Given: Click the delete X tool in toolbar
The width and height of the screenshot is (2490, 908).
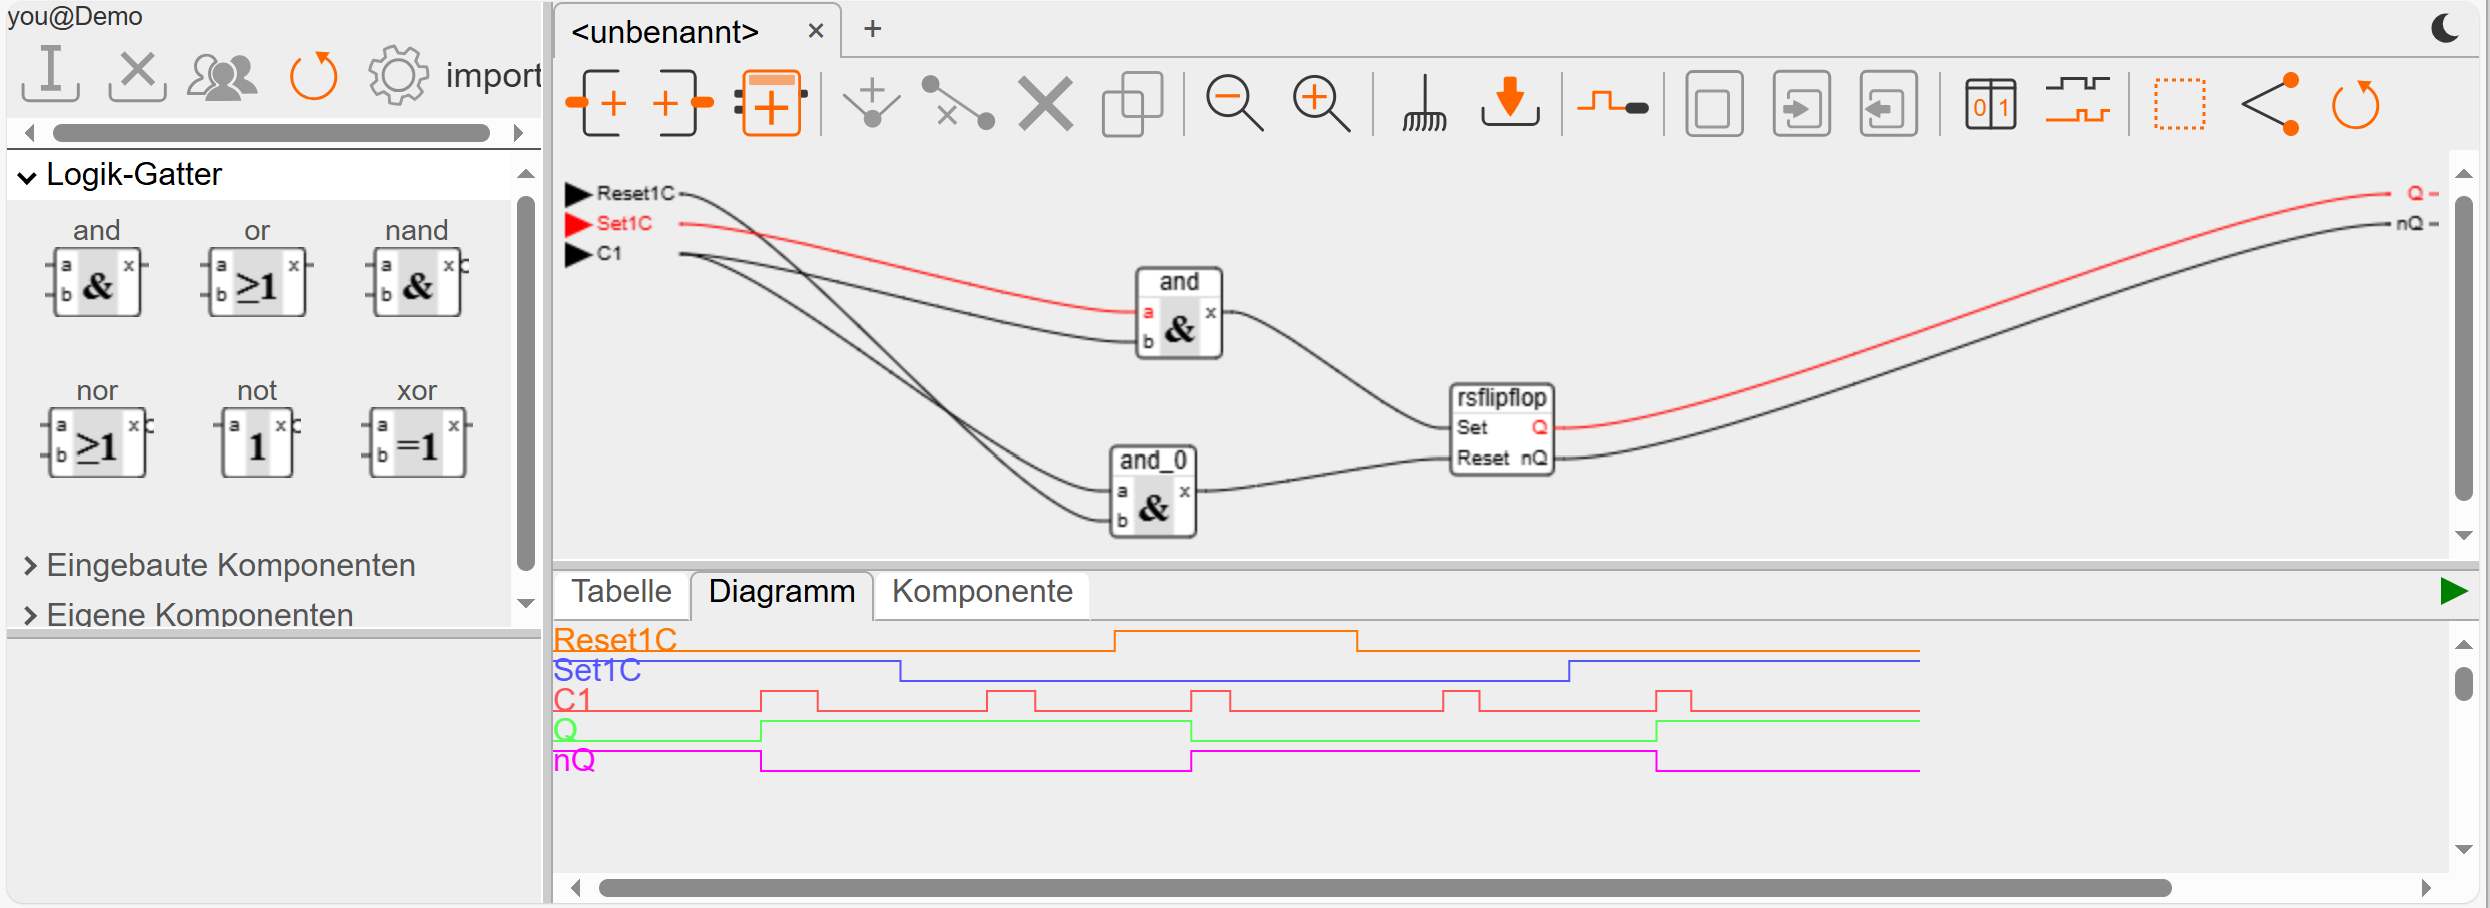Looking at the screenshot, I should pyautogui.click(x=1045, y=104).
